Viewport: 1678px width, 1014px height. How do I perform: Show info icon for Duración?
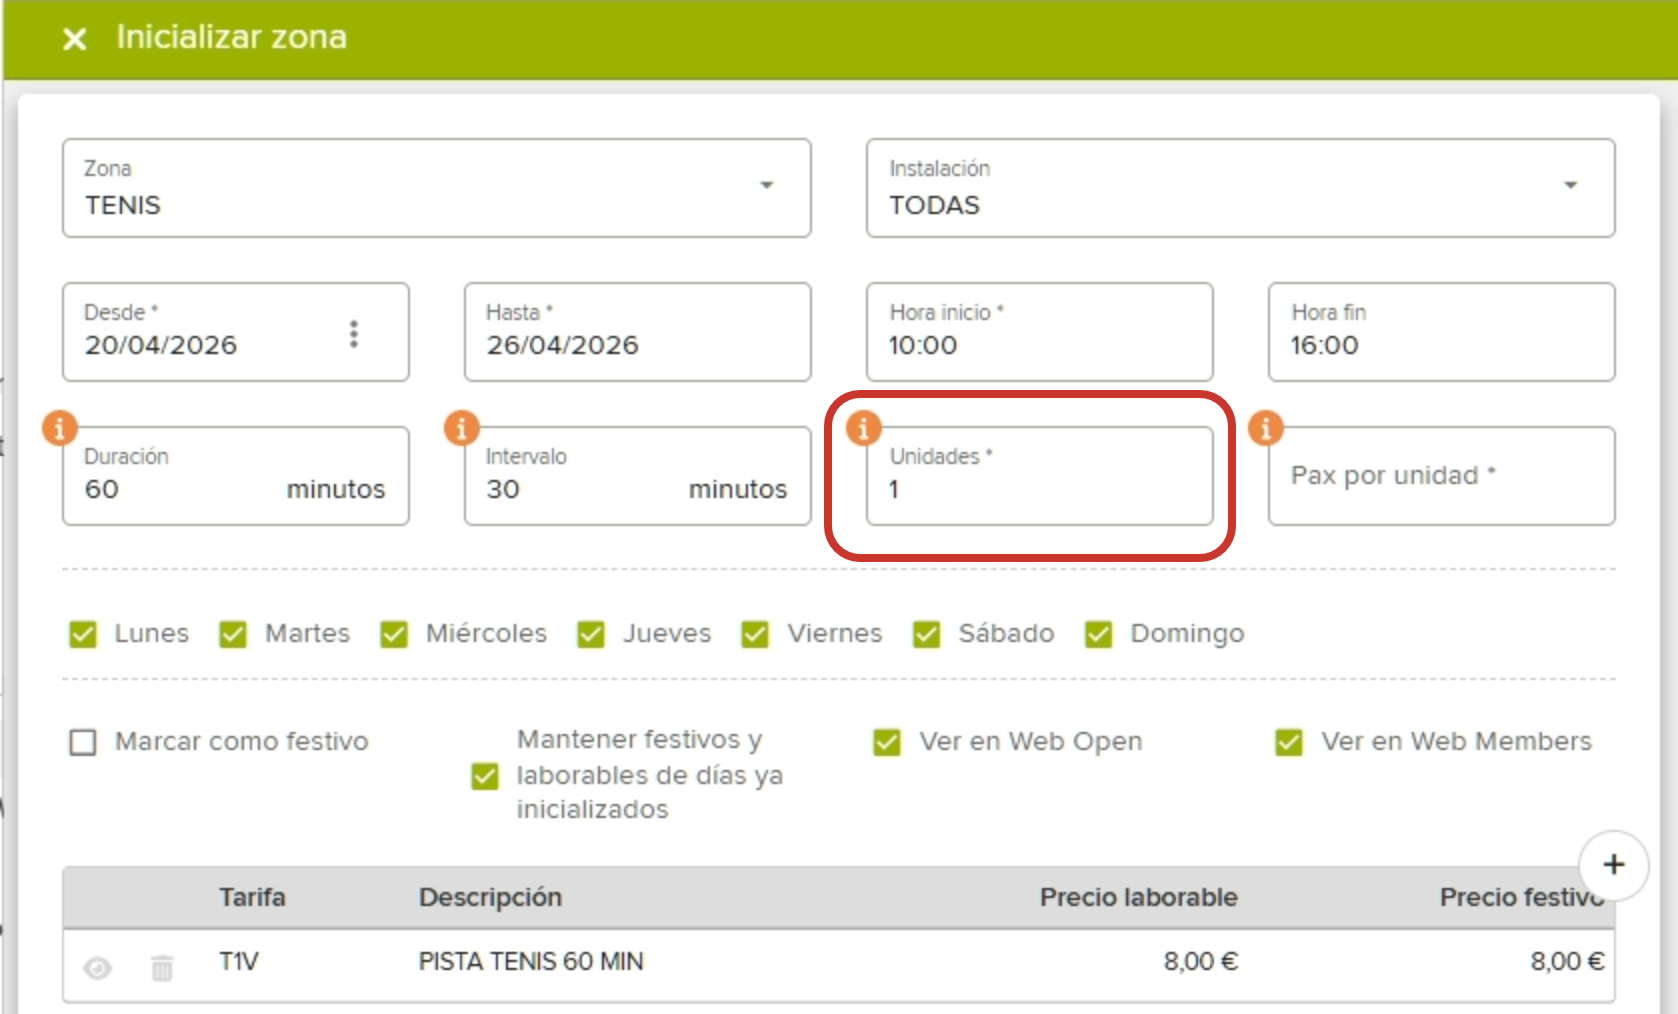(59, 428)
